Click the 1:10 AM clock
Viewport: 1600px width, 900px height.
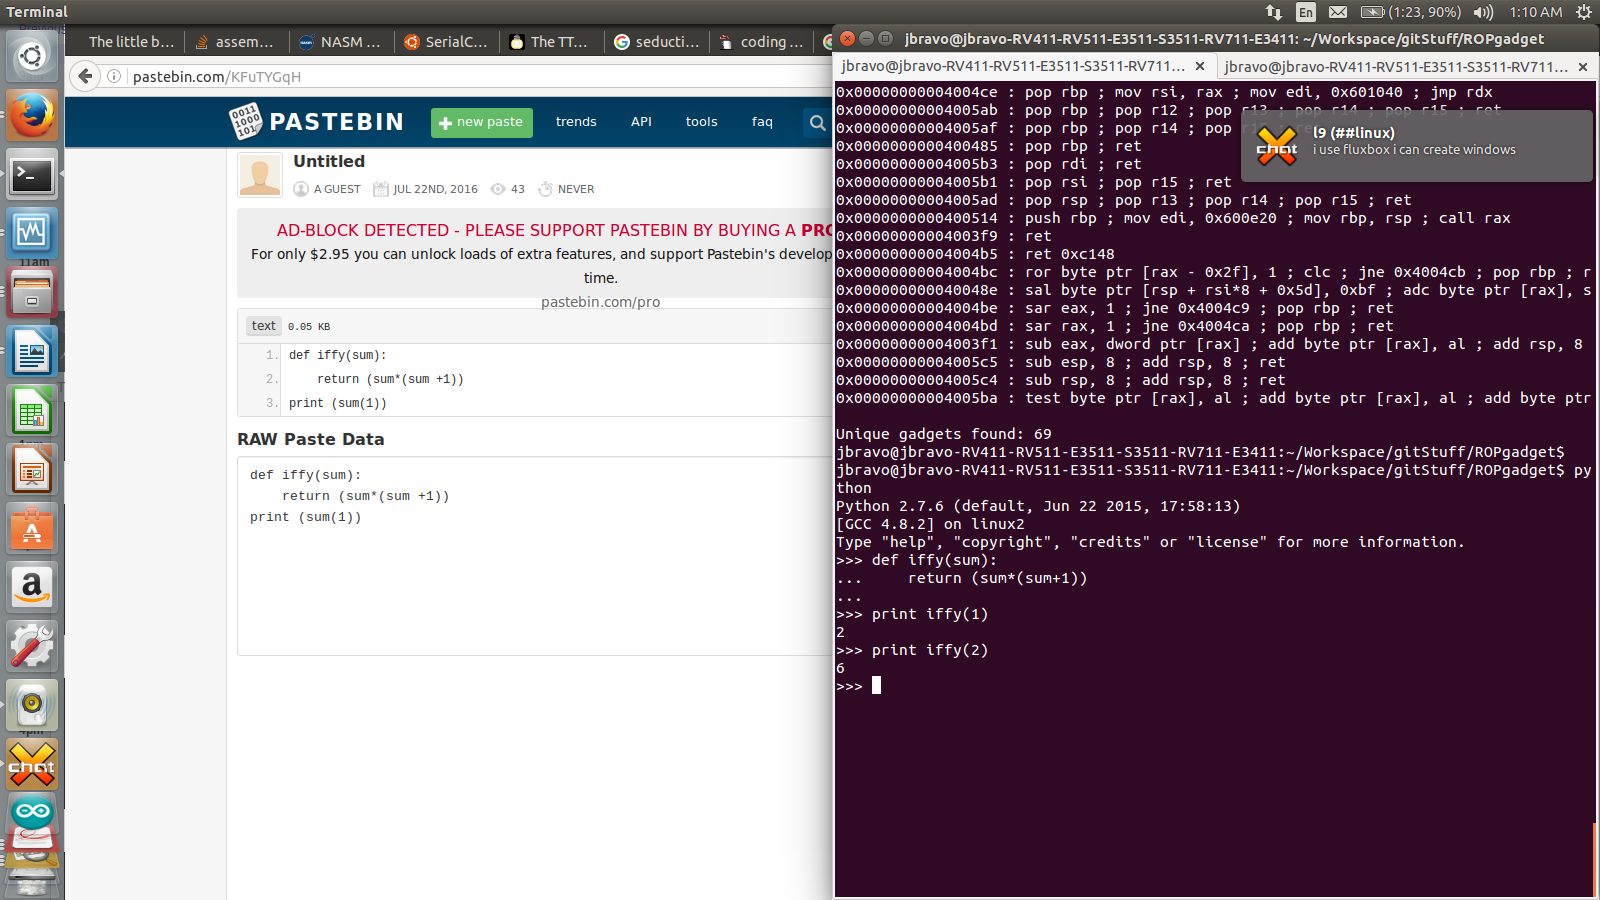(1536, 12)
